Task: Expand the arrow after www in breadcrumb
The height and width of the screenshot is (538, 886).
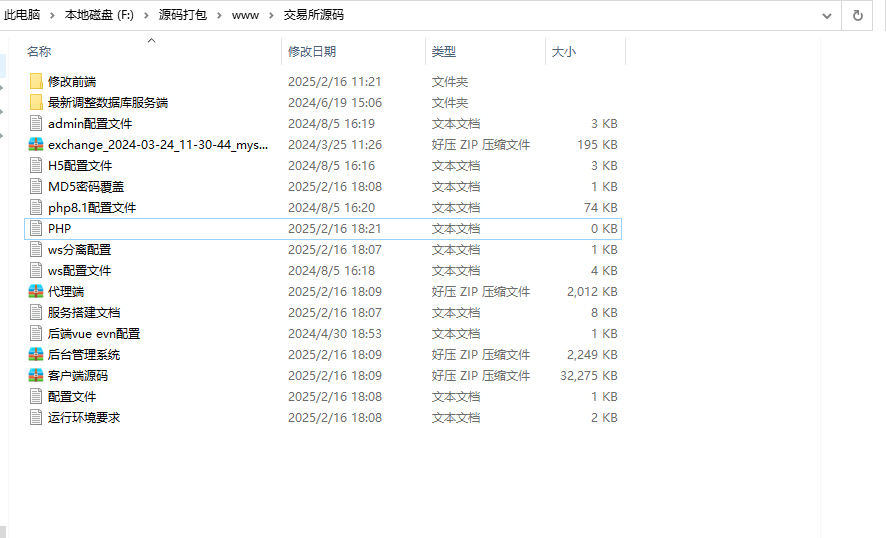Action: coord(271,15)
